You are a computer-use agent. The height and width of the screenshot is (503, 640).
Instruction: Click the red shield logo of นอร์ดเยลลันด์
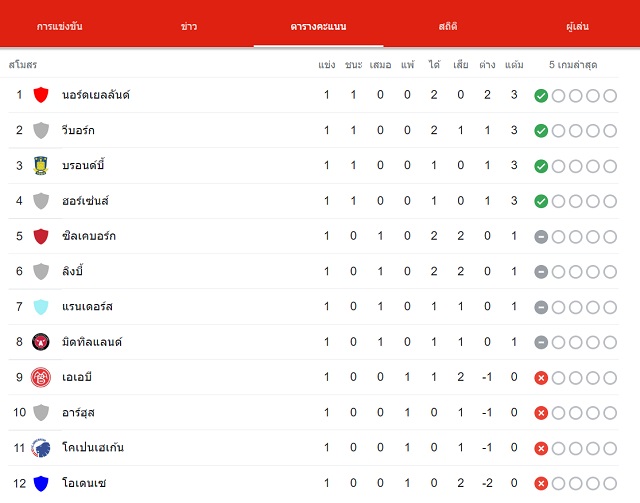tap(41, 95)
